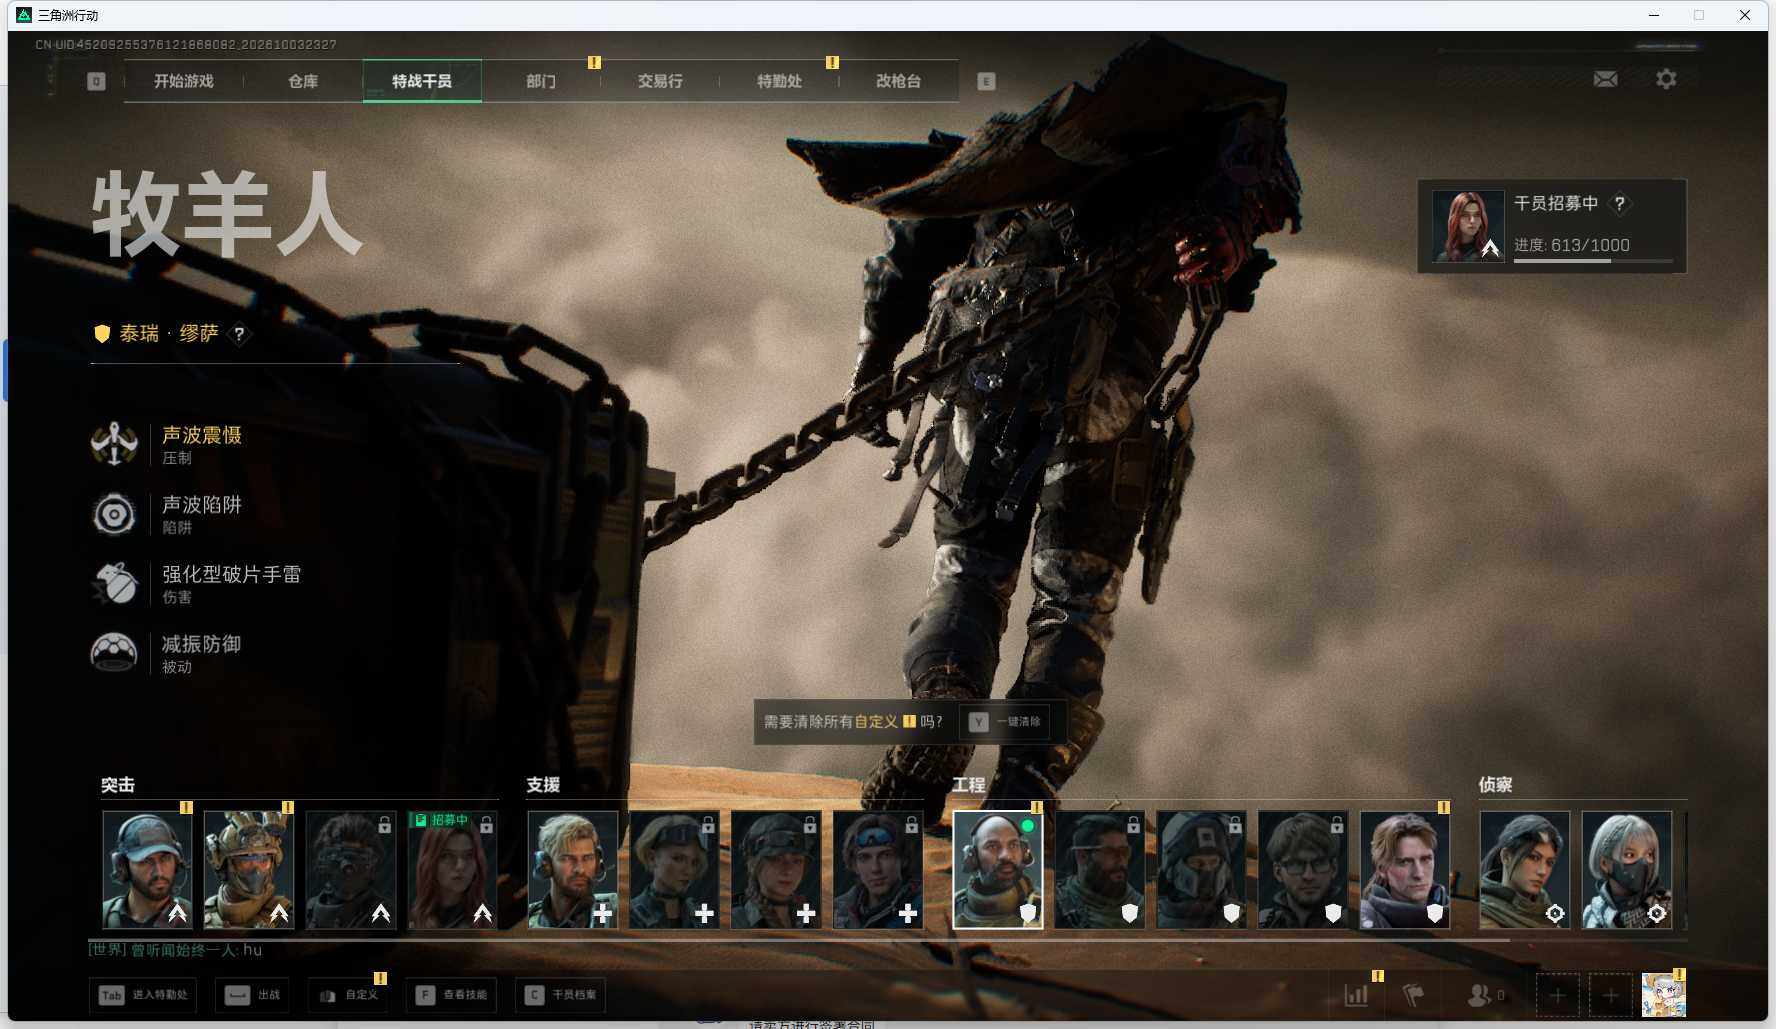This screenshot has height=1029, width=1776.
Task: Open the 改枪台 tab
Action: coord(898,81)
